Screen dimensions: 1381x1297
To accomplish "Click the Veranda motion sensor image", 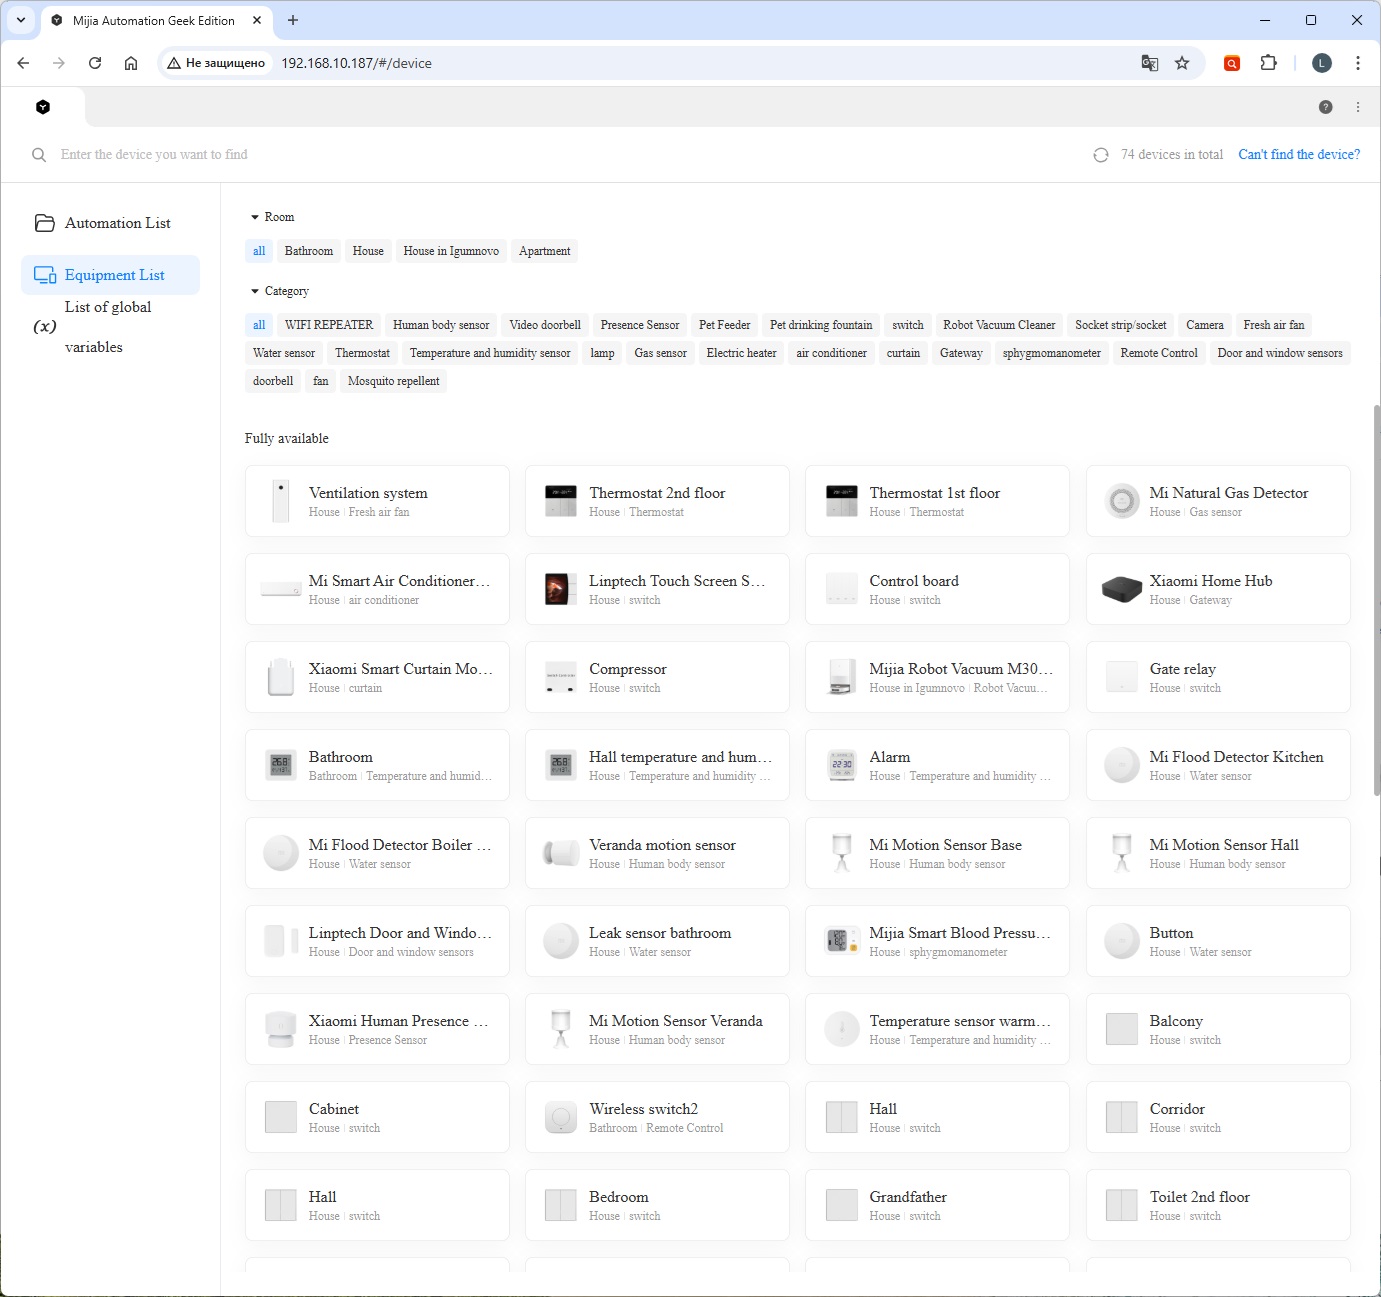I will (561, 853).
